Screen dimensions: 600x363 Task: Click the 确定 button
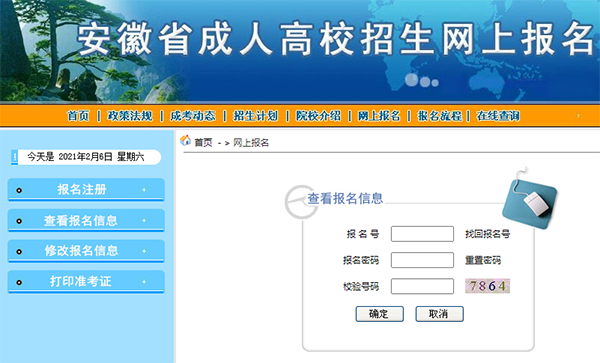(x=380, y=314)
